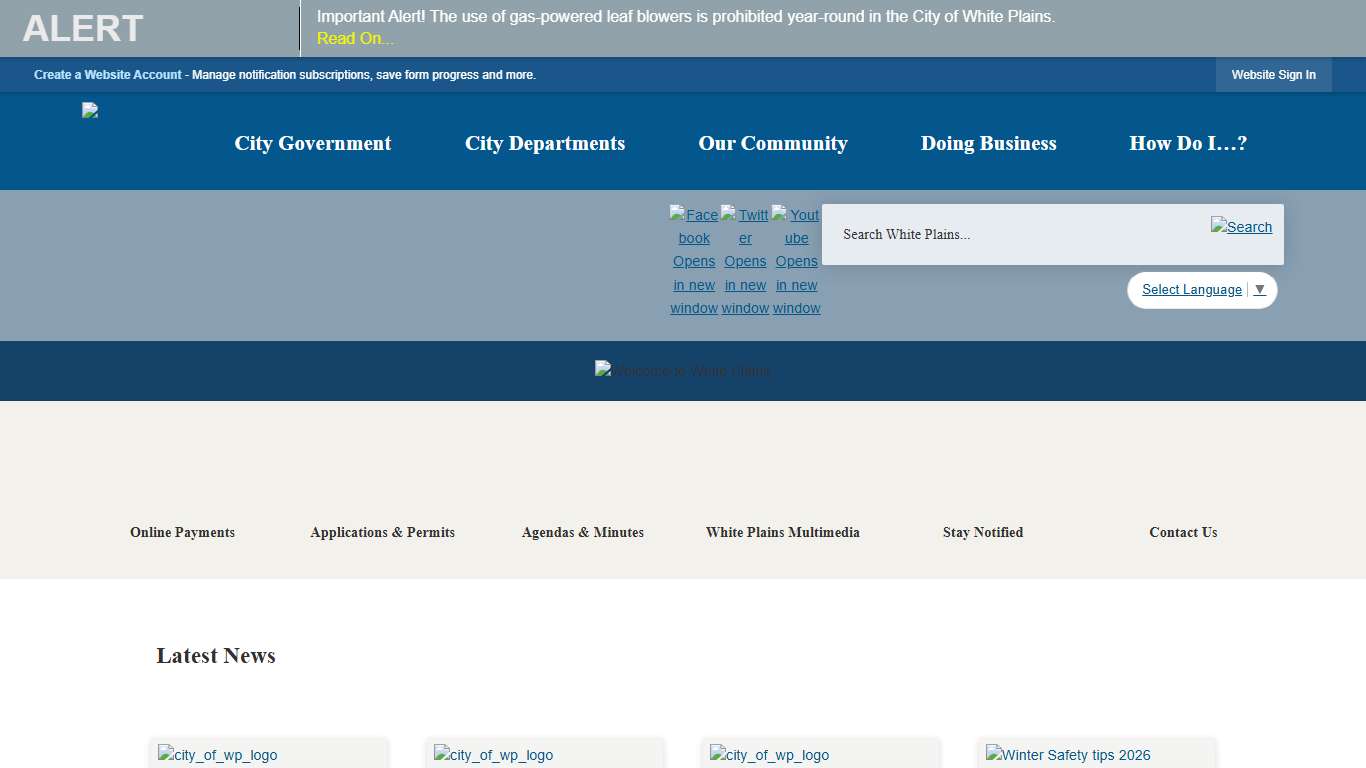Open the Facebook social media icon

[x=694, y=261]
